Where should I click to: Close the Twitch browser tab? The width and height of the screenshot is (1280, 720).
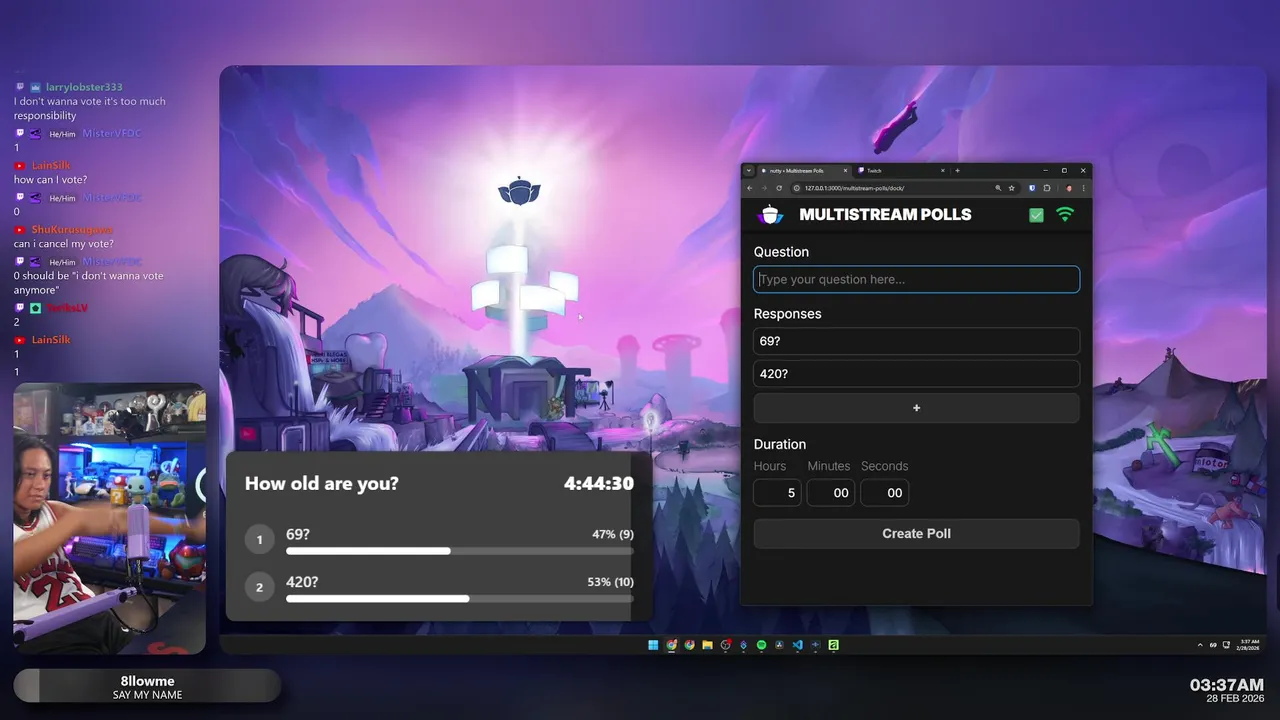tap(942, 171)
